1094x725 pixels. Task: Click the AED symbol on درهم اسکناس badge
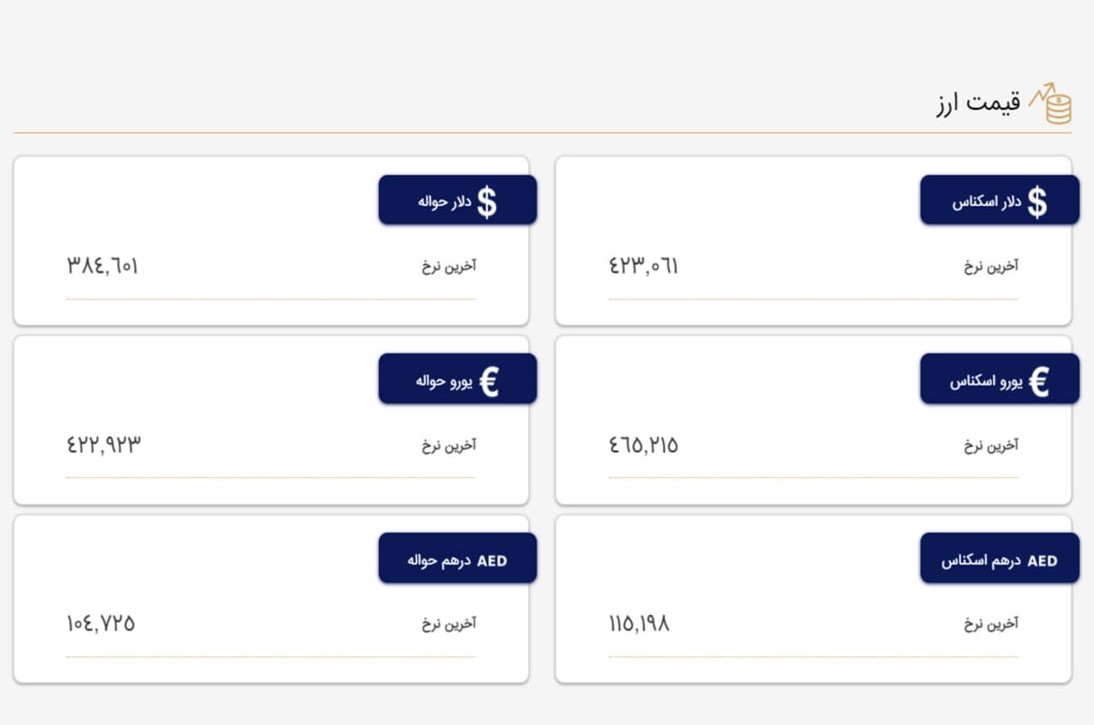[1042, 561]
